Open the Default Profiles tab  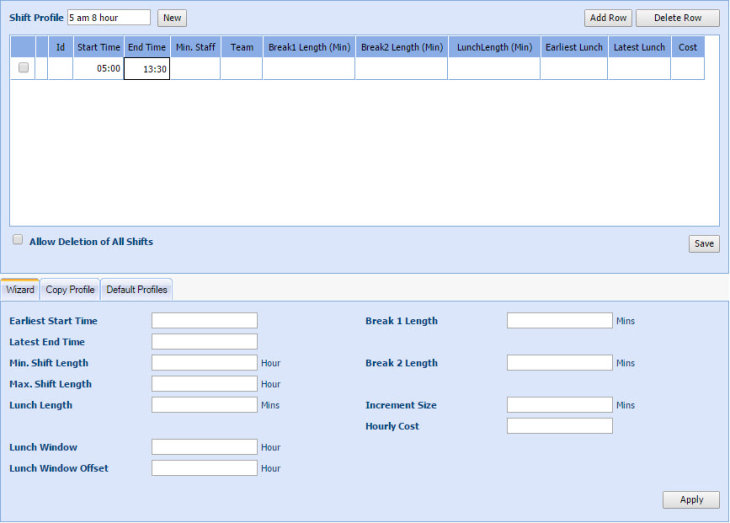click(137, 290)
